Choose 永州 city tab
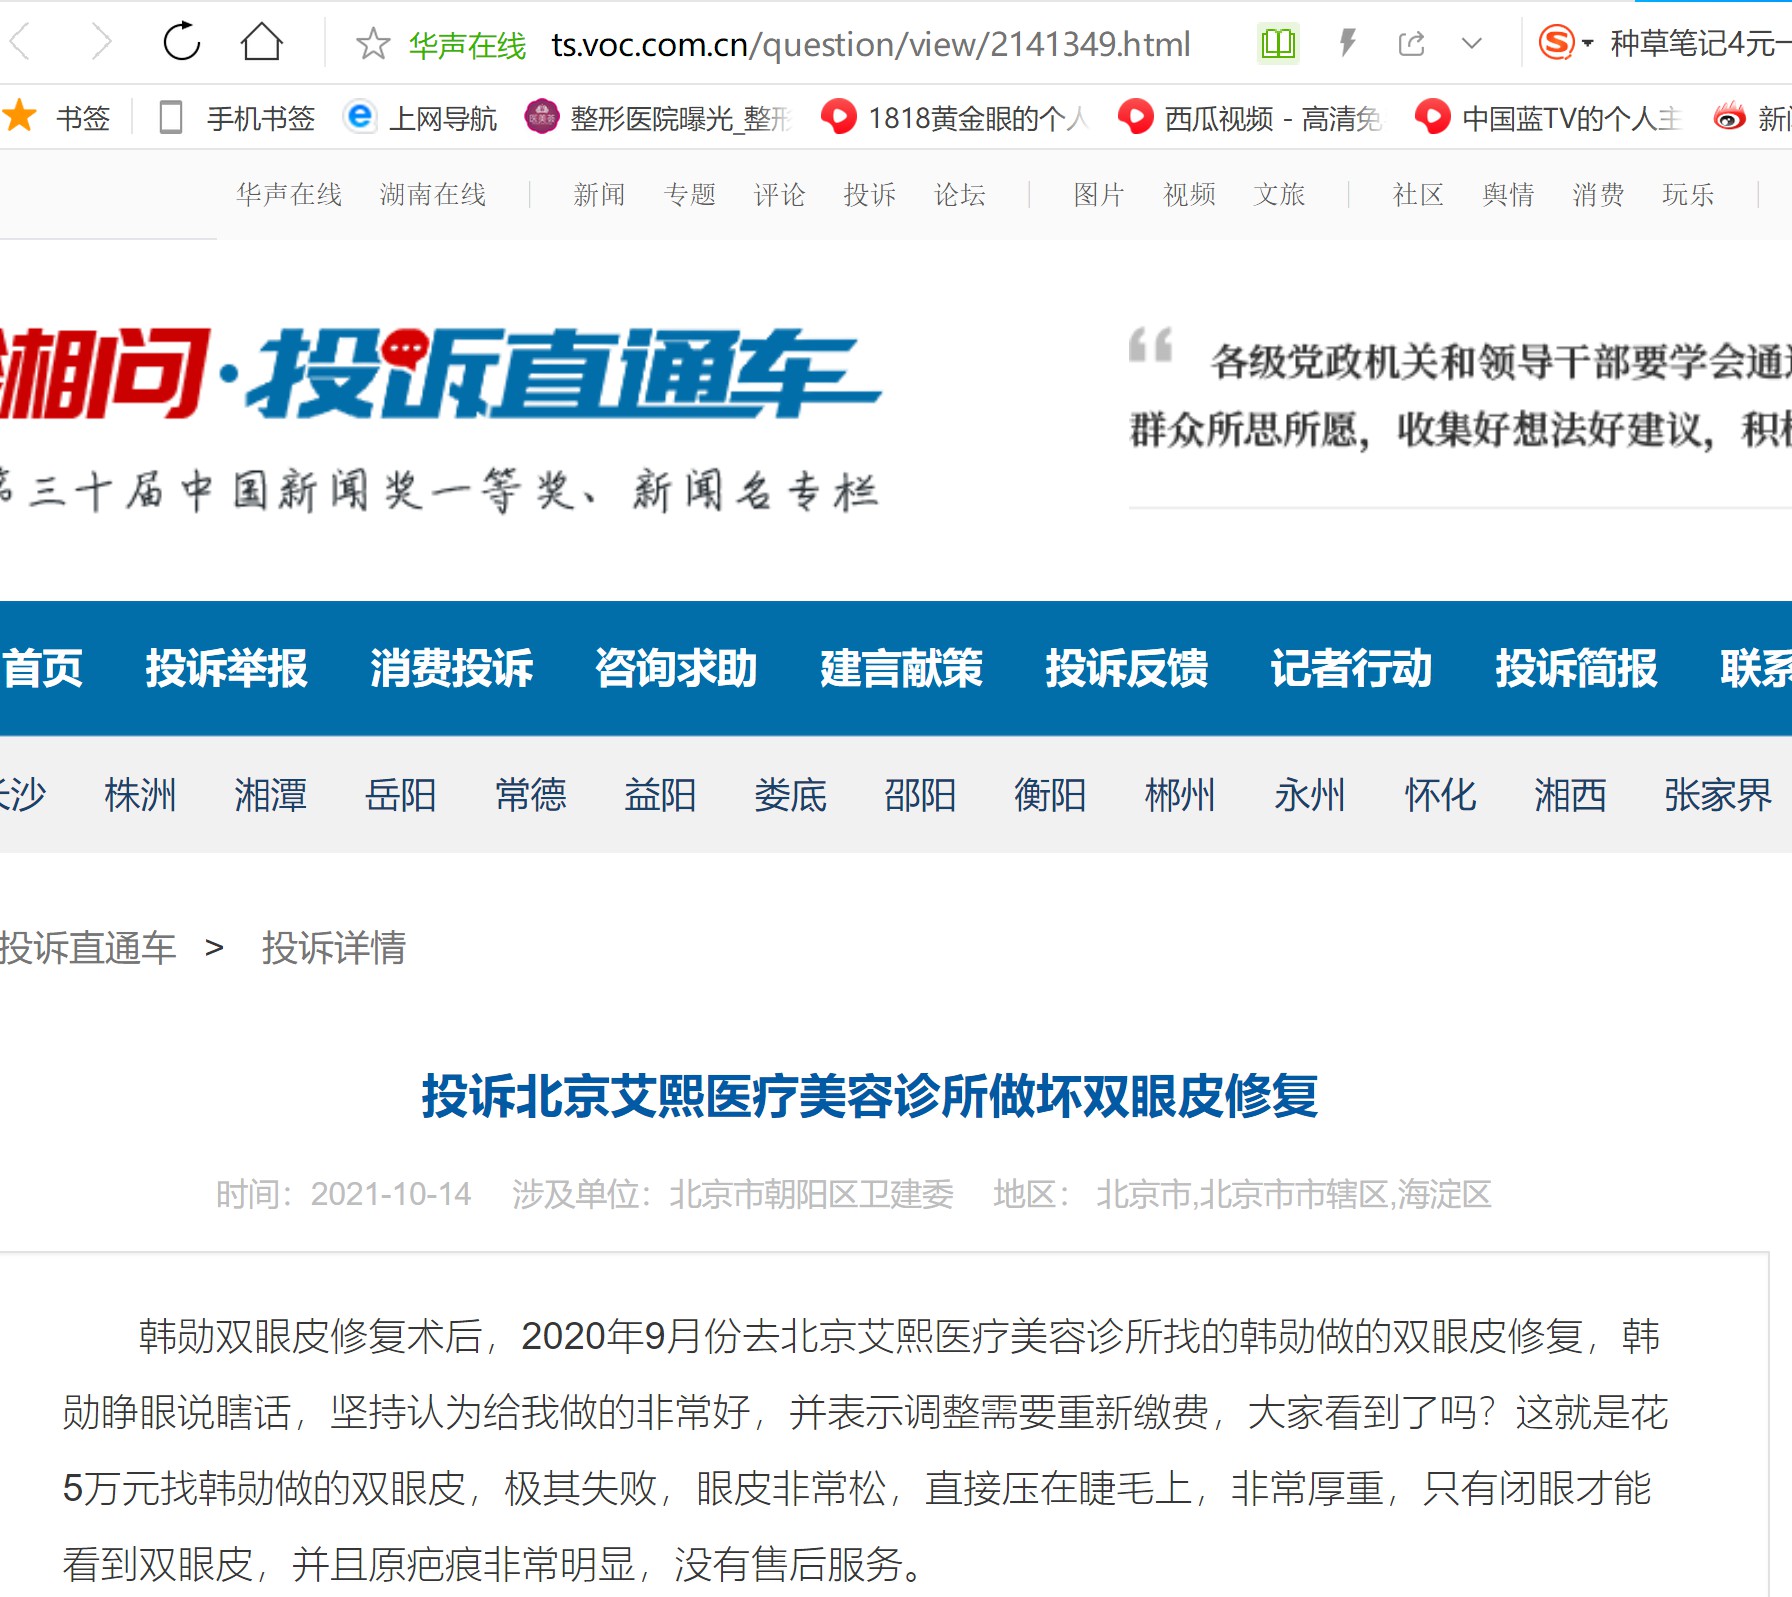This screenshot has width=1792, height=1597. pyautogui.click(x=1310, y=796)
